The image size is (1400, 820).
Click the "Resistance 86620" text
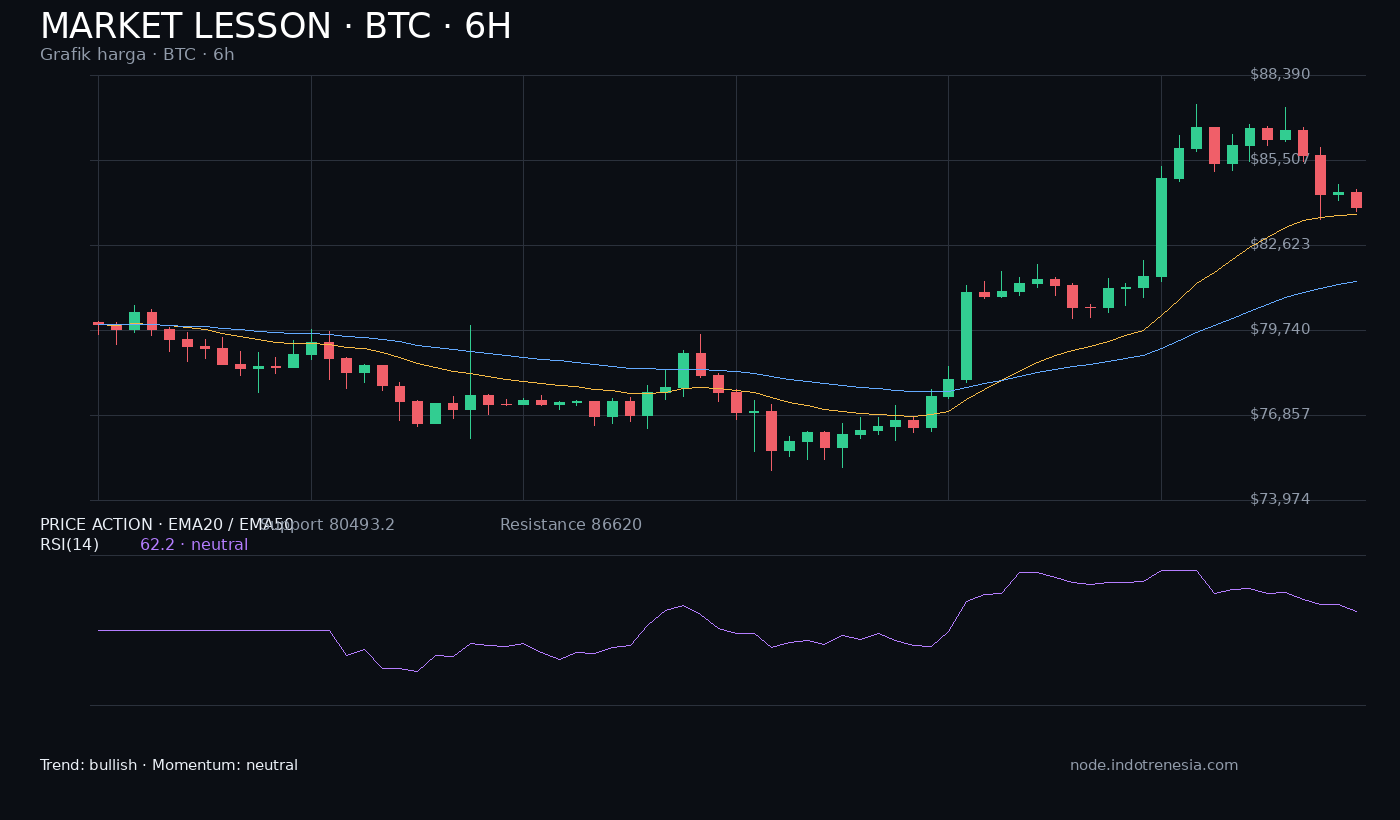pyautogui.click(x=571, y=525)
